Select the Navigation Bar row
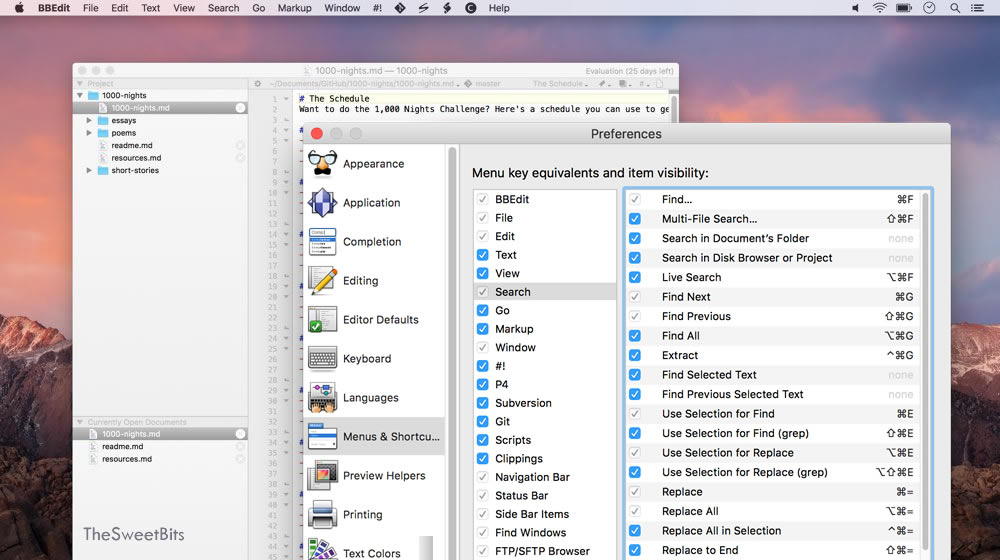The height and width of the screenshot is (560, 1000). click(x=545, y=476)
